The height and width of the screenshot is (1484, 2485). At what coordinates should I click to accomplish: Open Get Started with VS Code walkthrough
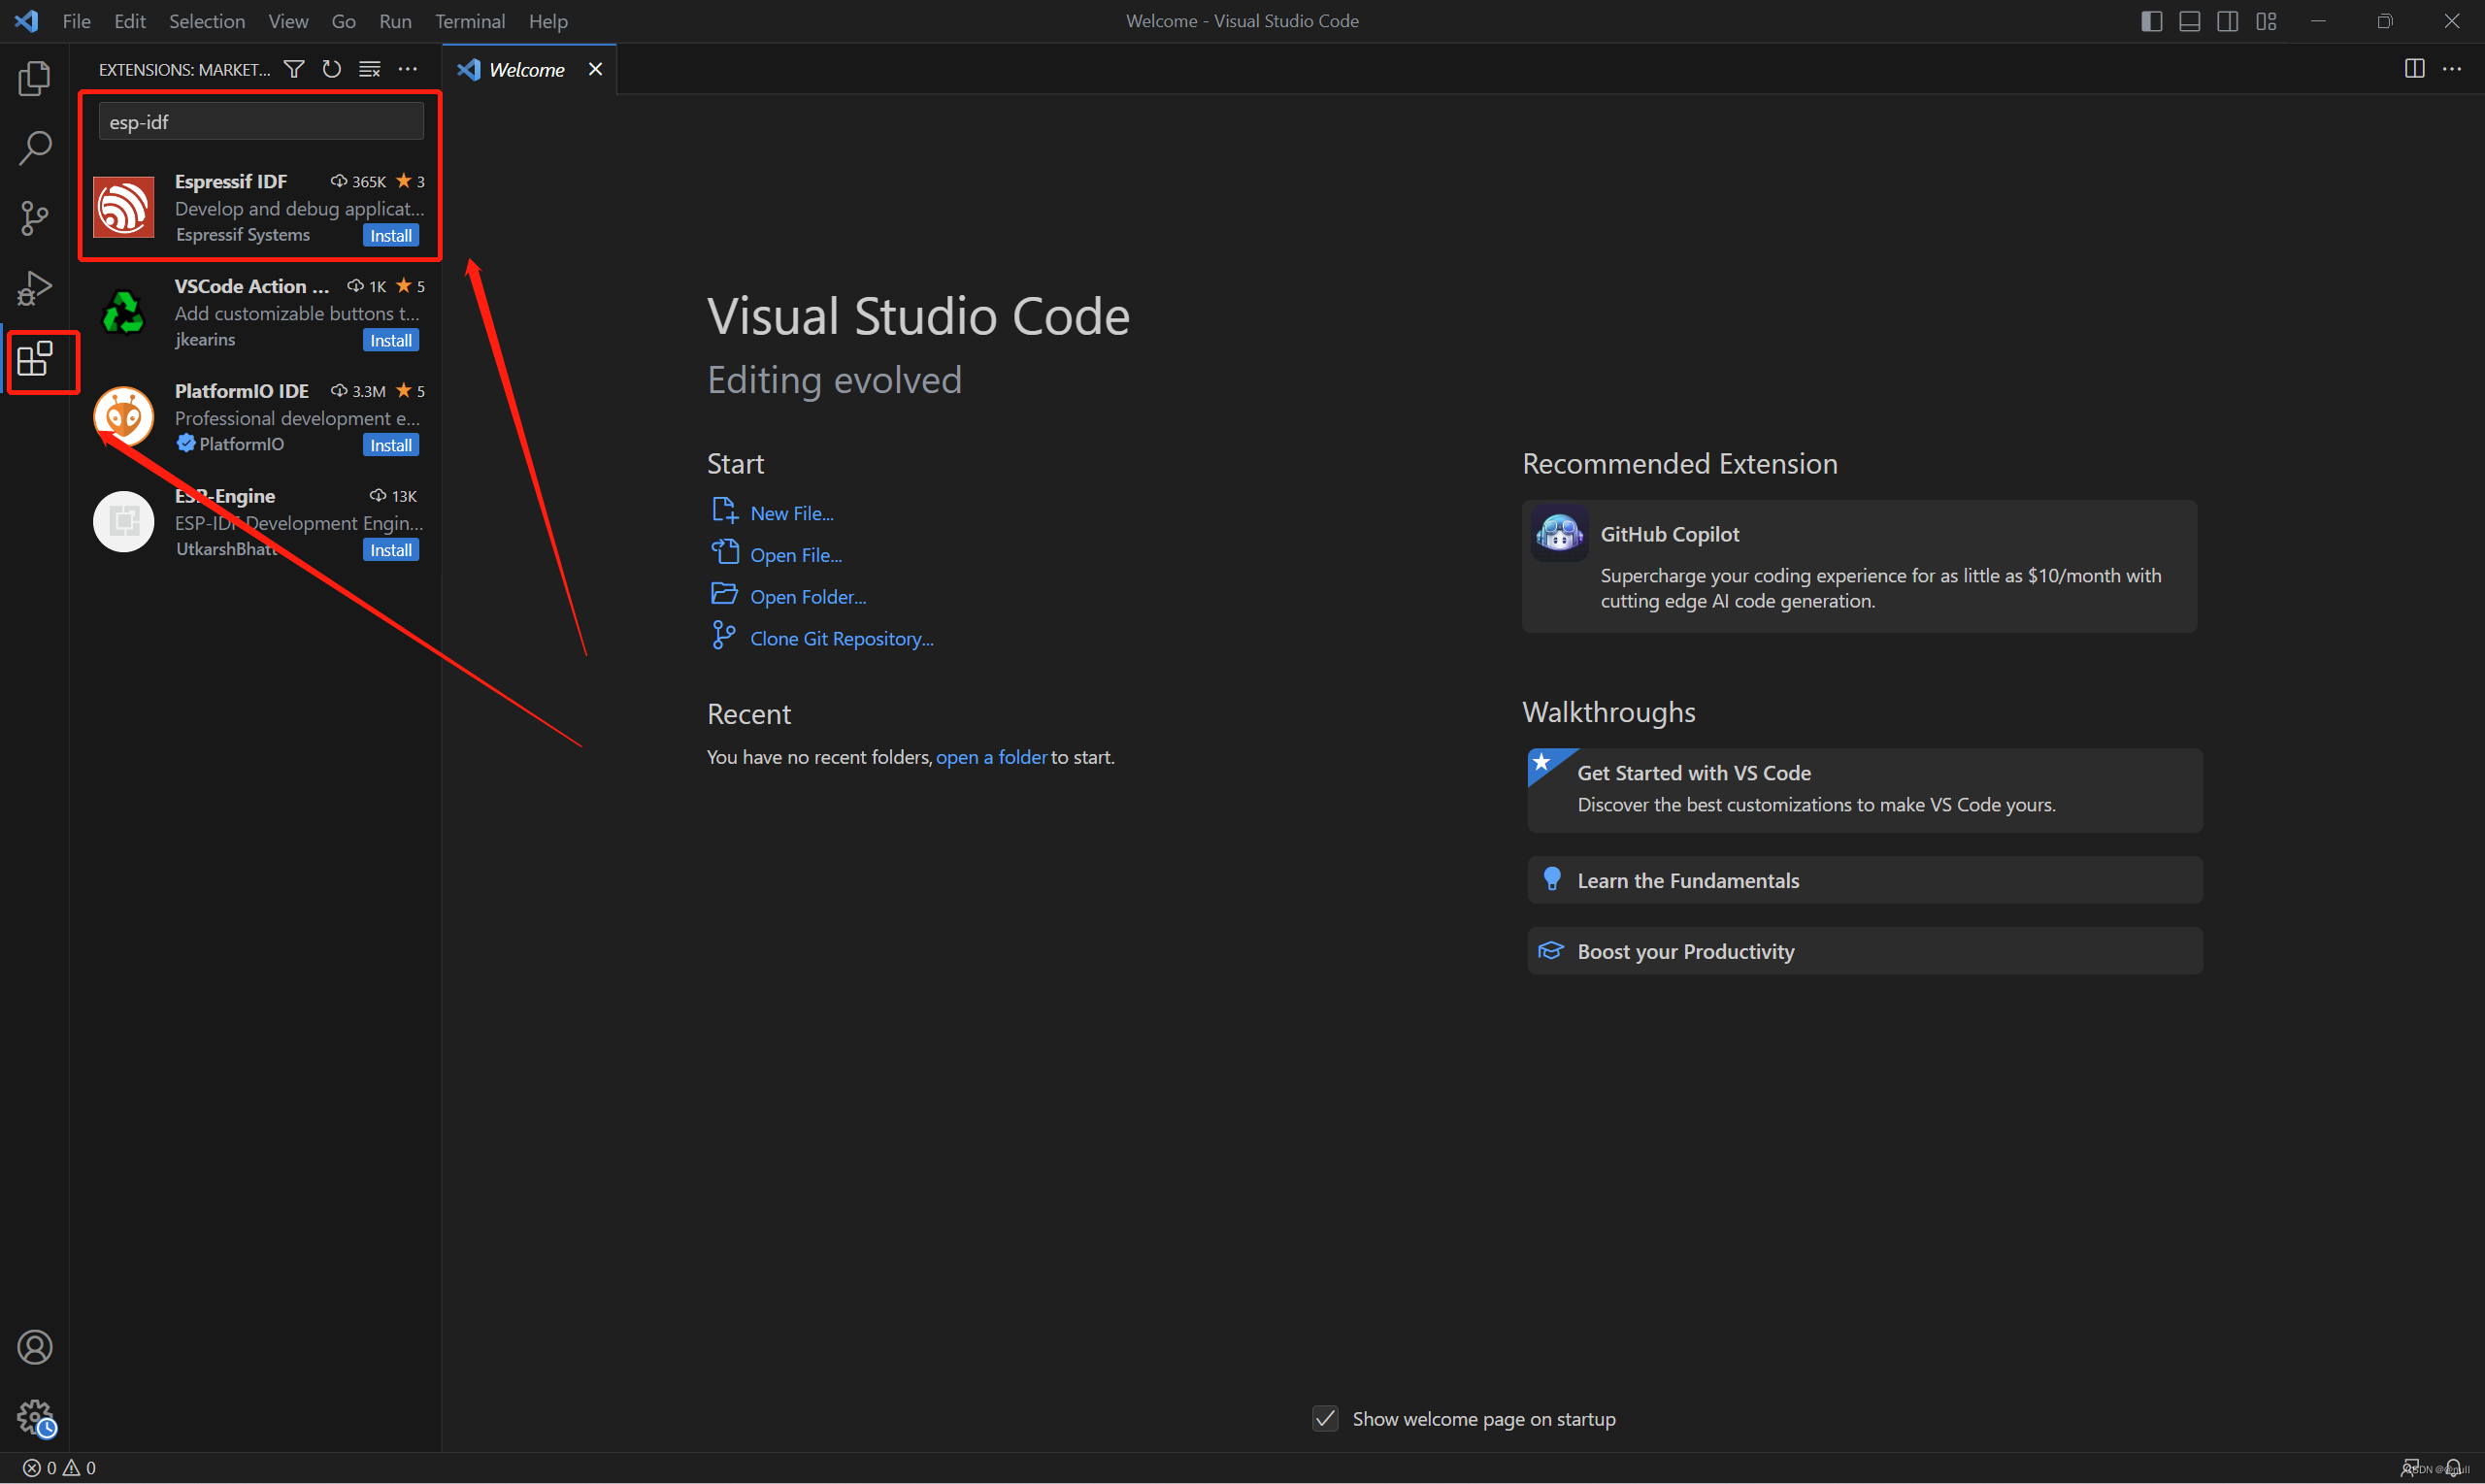click(x=1865, y=790)
